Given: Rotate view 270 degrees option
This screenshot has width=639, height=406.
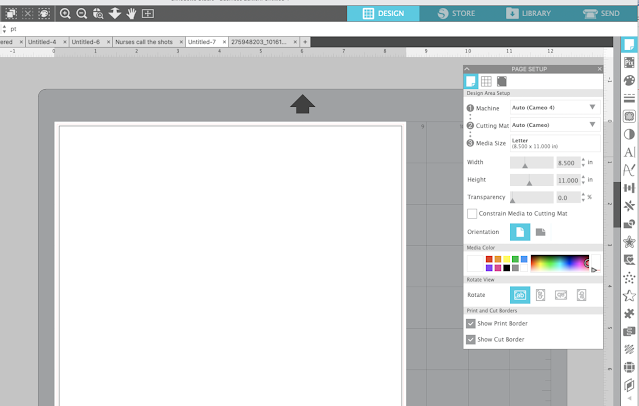Looking at the screenshot, I should (582, 295).
